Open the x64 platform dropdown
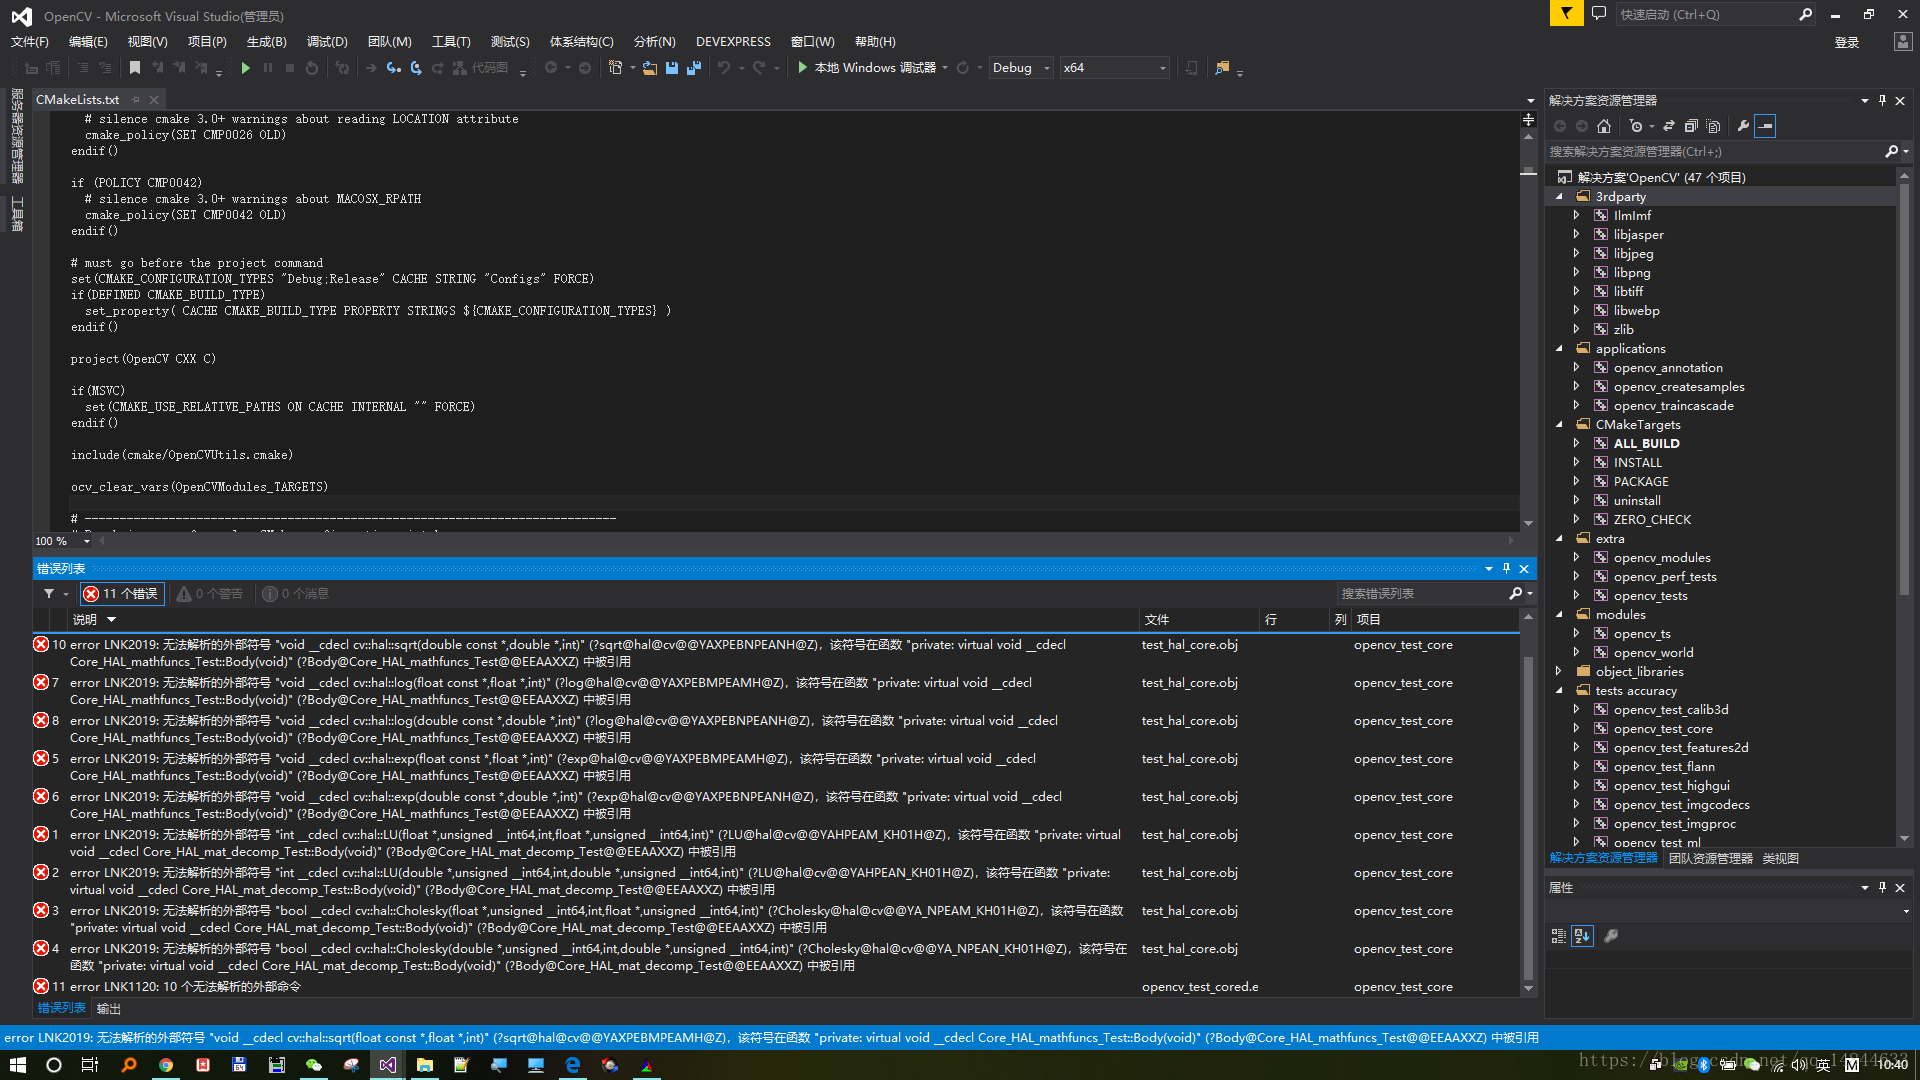The image size is (1920, 1080). click(1114, 68)
